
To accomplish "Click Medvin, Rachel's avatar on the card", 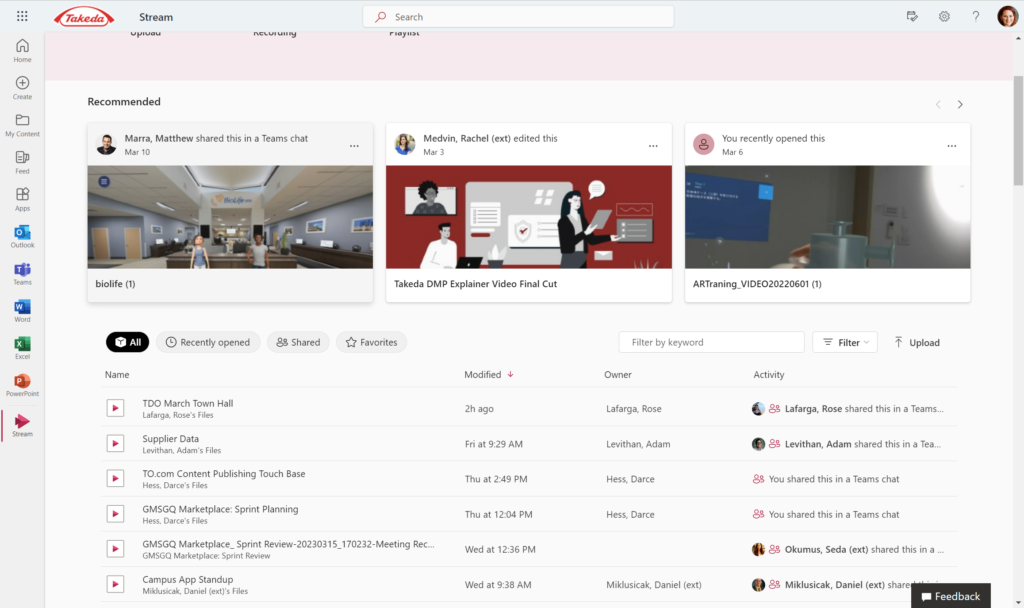I will pos(404,144).
